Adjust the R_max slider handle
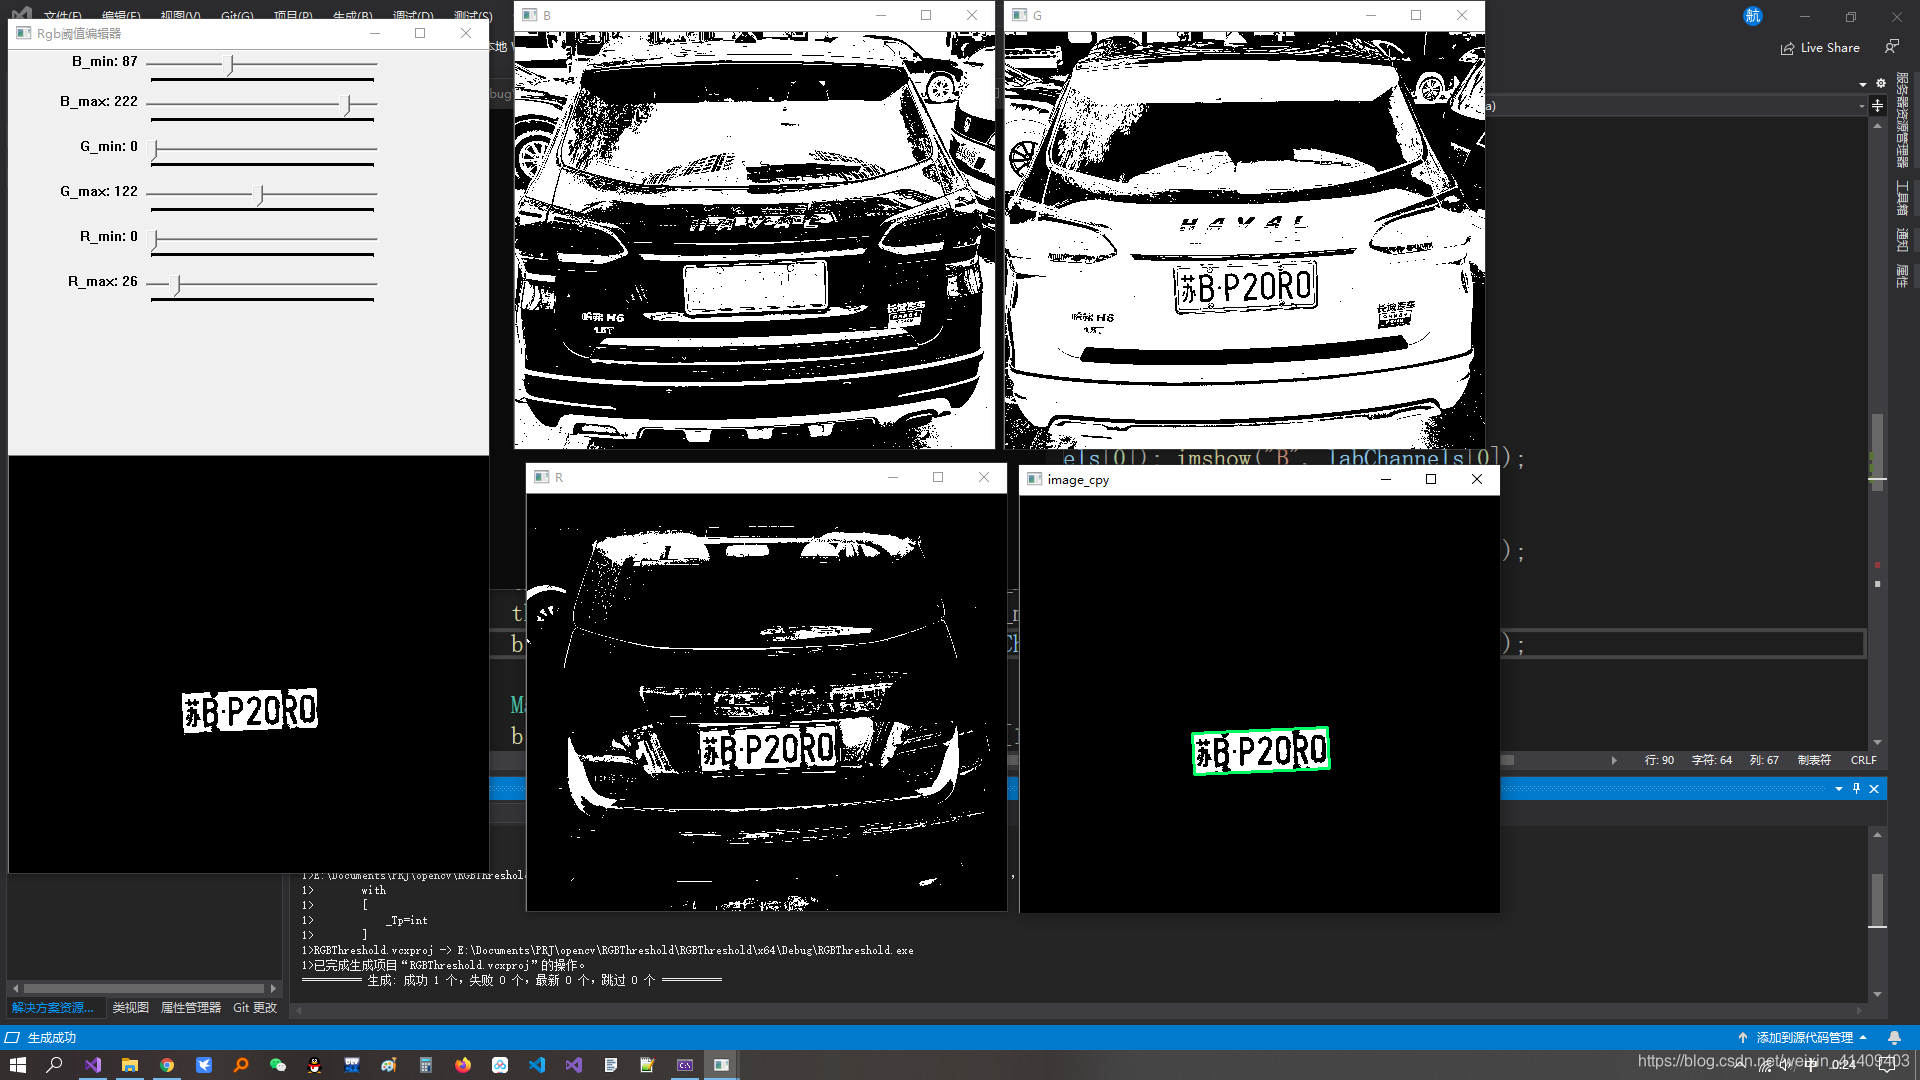The width and height of the screenshot is (1920, 1080). tap(177, 284)
